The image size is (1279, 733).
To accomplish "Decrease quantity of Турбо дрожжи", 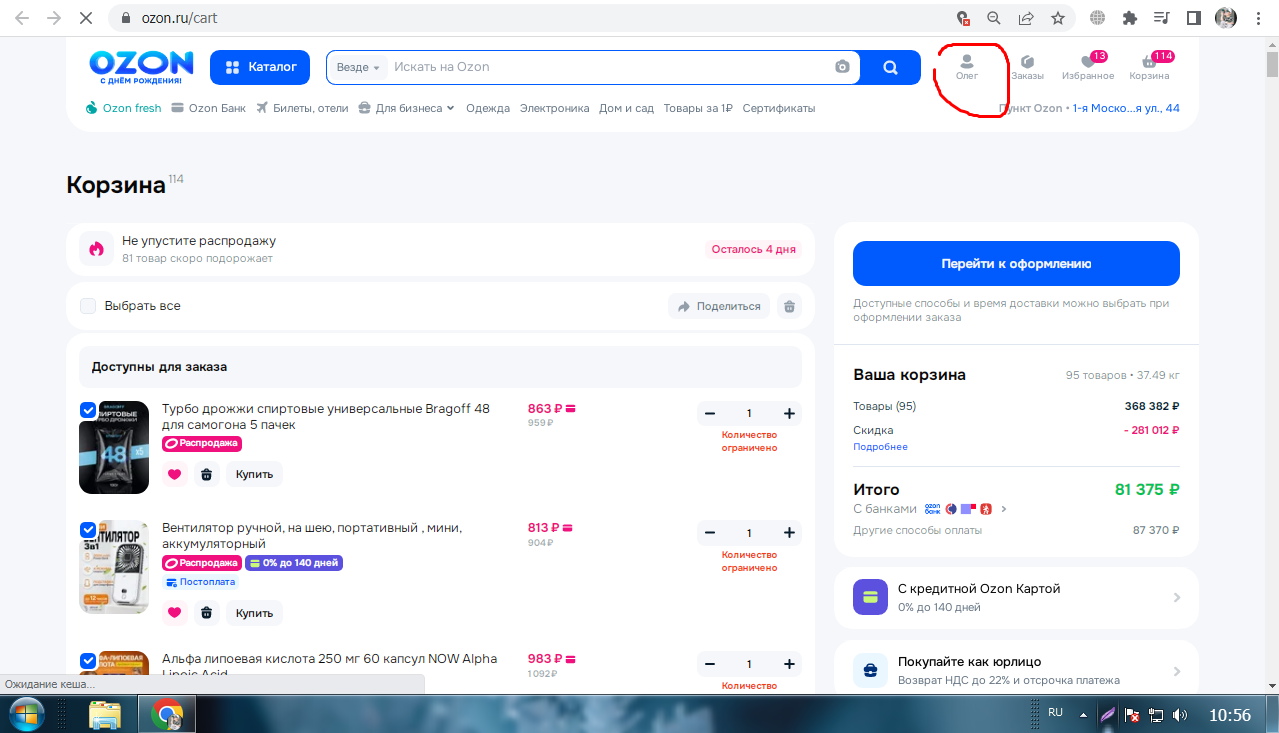I will point(710,413).
